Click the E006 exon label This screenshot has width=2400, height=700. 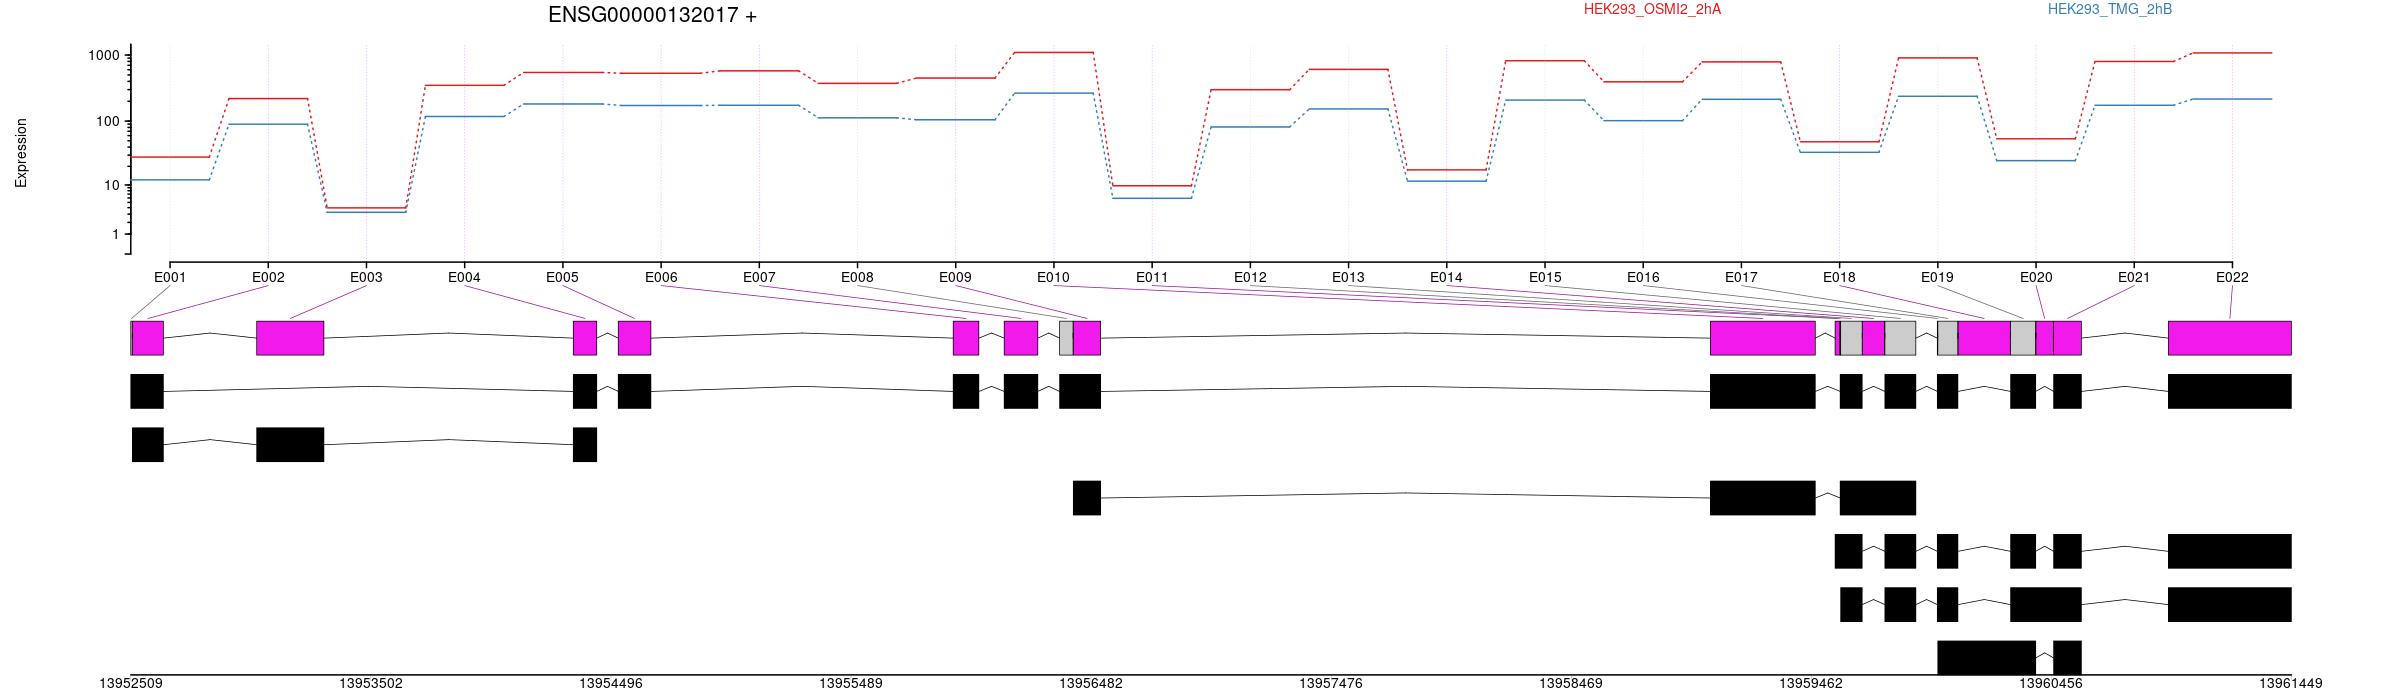pyautogui.click(x=661, y=277)
